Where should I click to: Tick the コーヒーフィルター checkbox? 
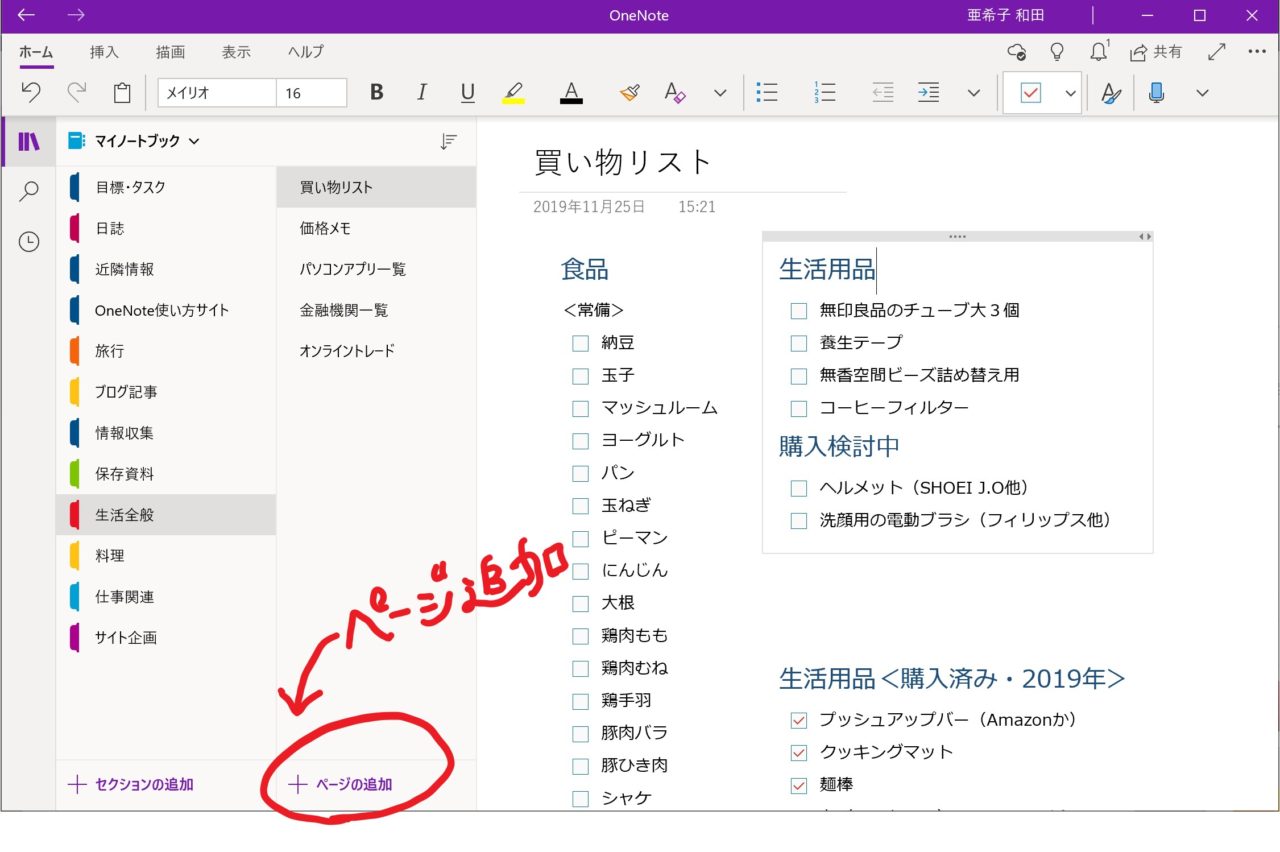pos(798,408)
